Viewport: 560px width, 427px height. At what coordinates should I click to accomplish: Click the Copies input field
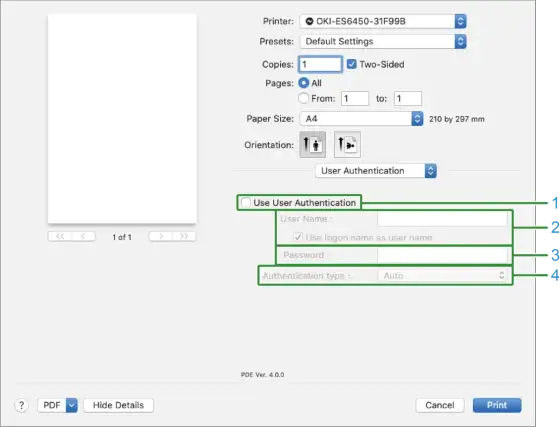pyautogui.click(x=320, y=64)
